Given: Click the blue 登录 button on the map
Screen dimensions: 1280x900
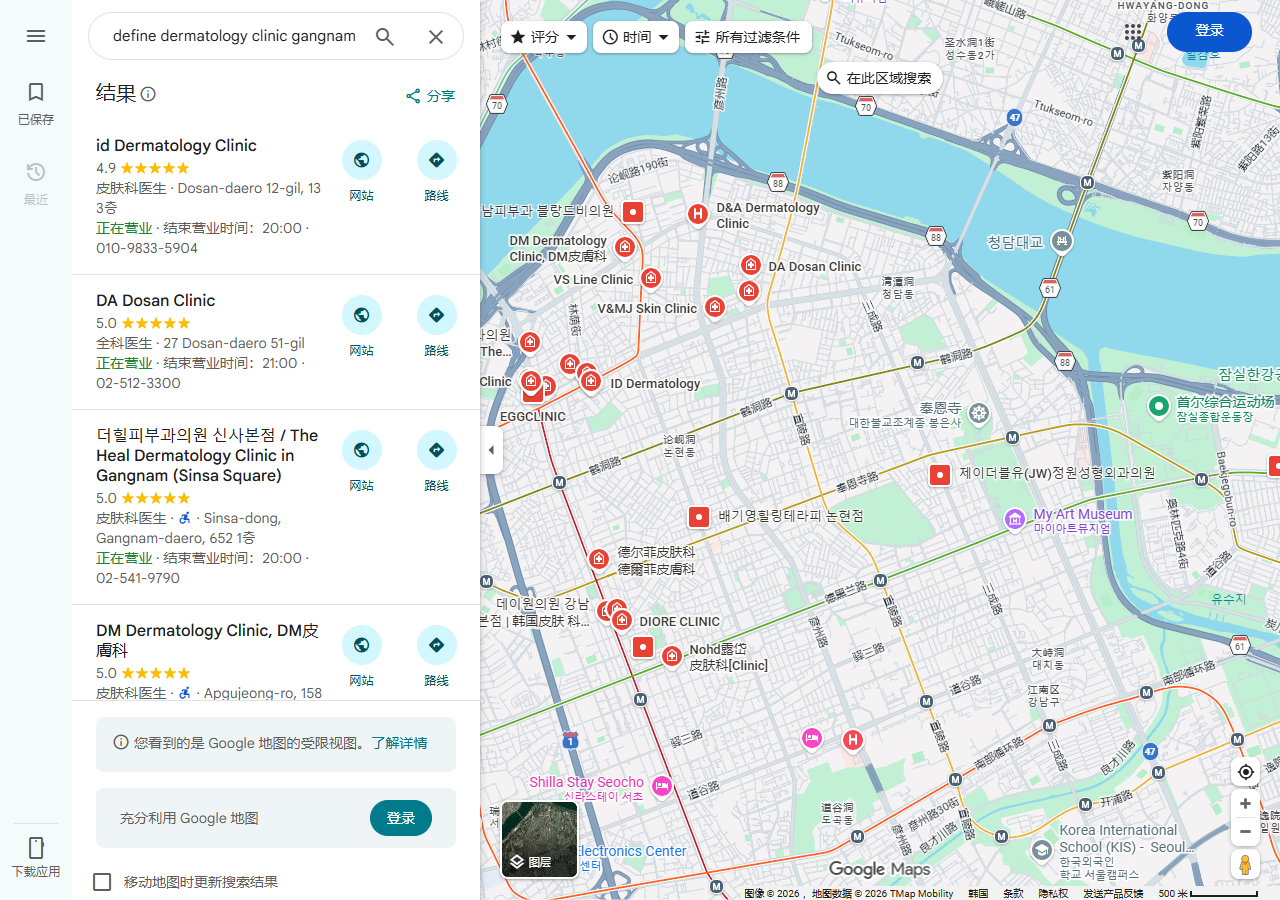Looking at the screenshot, I should pos(1209,31).
